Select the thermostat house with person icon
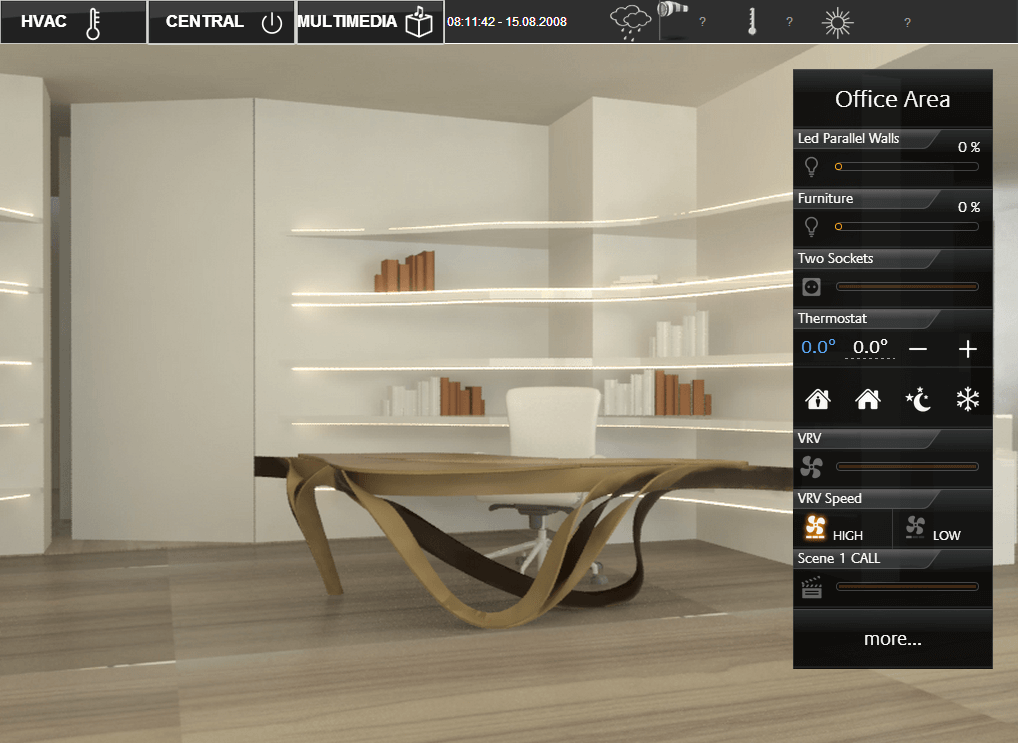Image resolution: width=1018 pixels, height=743 pixels. (818, 400)
